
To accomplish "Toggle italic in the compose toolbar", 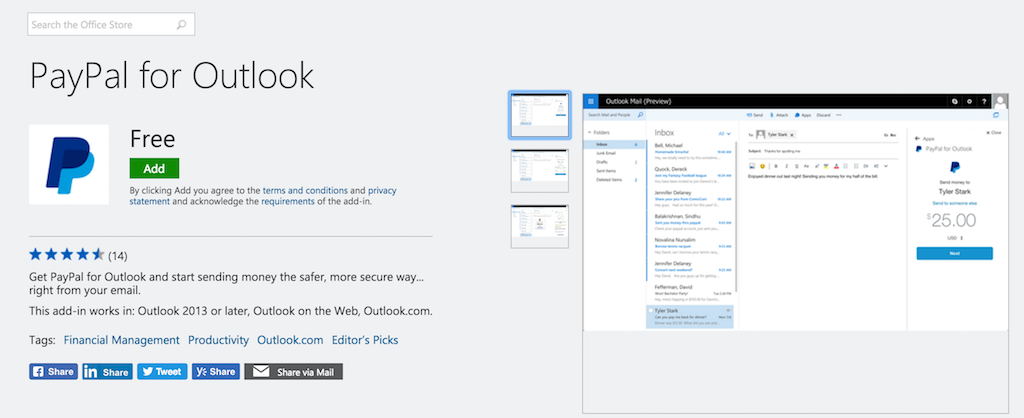I will coord(787,166).
